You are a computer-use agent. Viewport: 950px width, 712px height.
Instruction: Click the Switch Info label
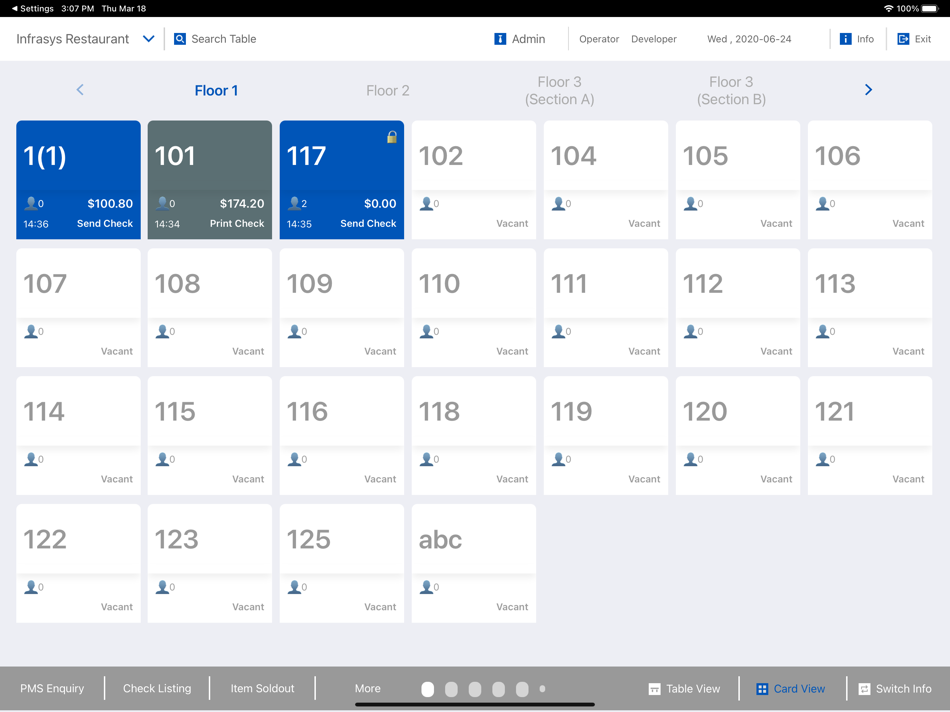(x=903, y=689)
